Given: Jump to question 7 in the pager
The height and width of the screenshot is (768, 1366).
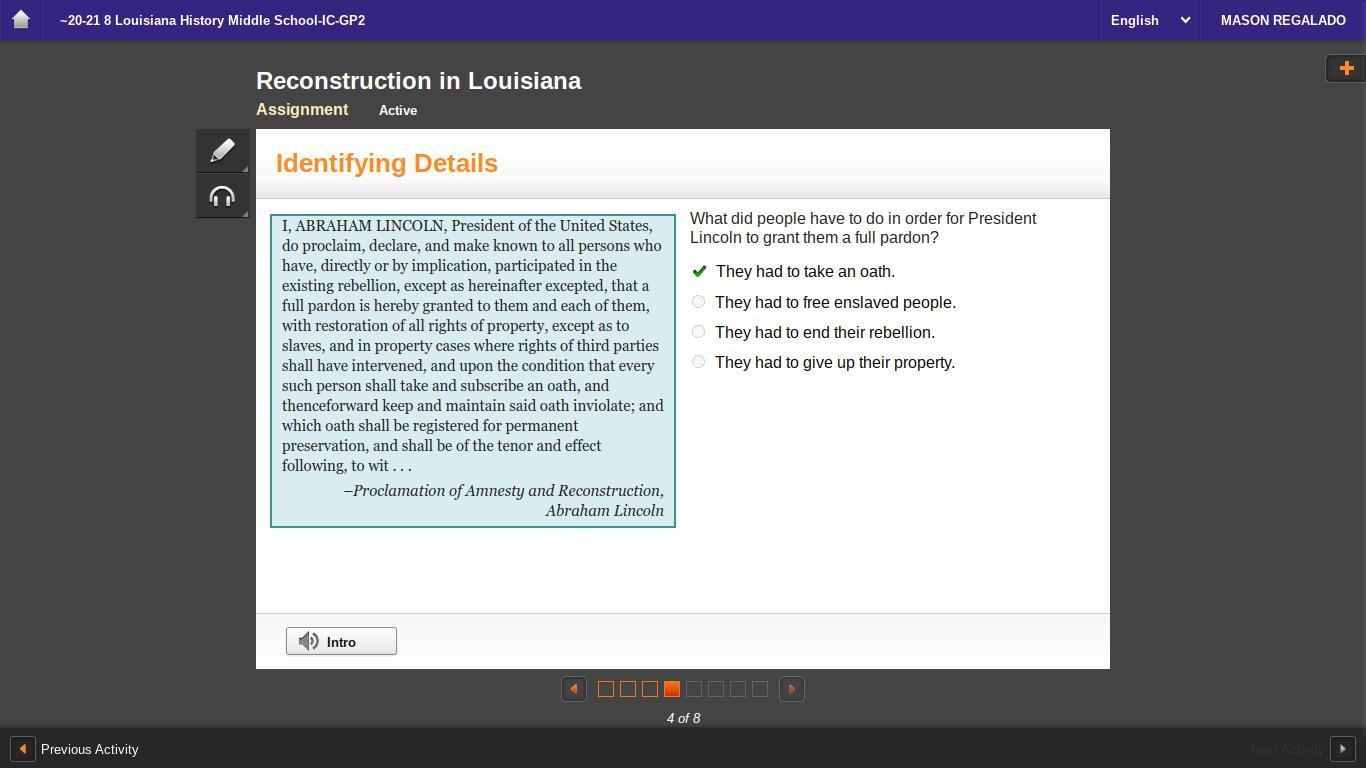Looking at the screenshot, I should tap(738, 689).
